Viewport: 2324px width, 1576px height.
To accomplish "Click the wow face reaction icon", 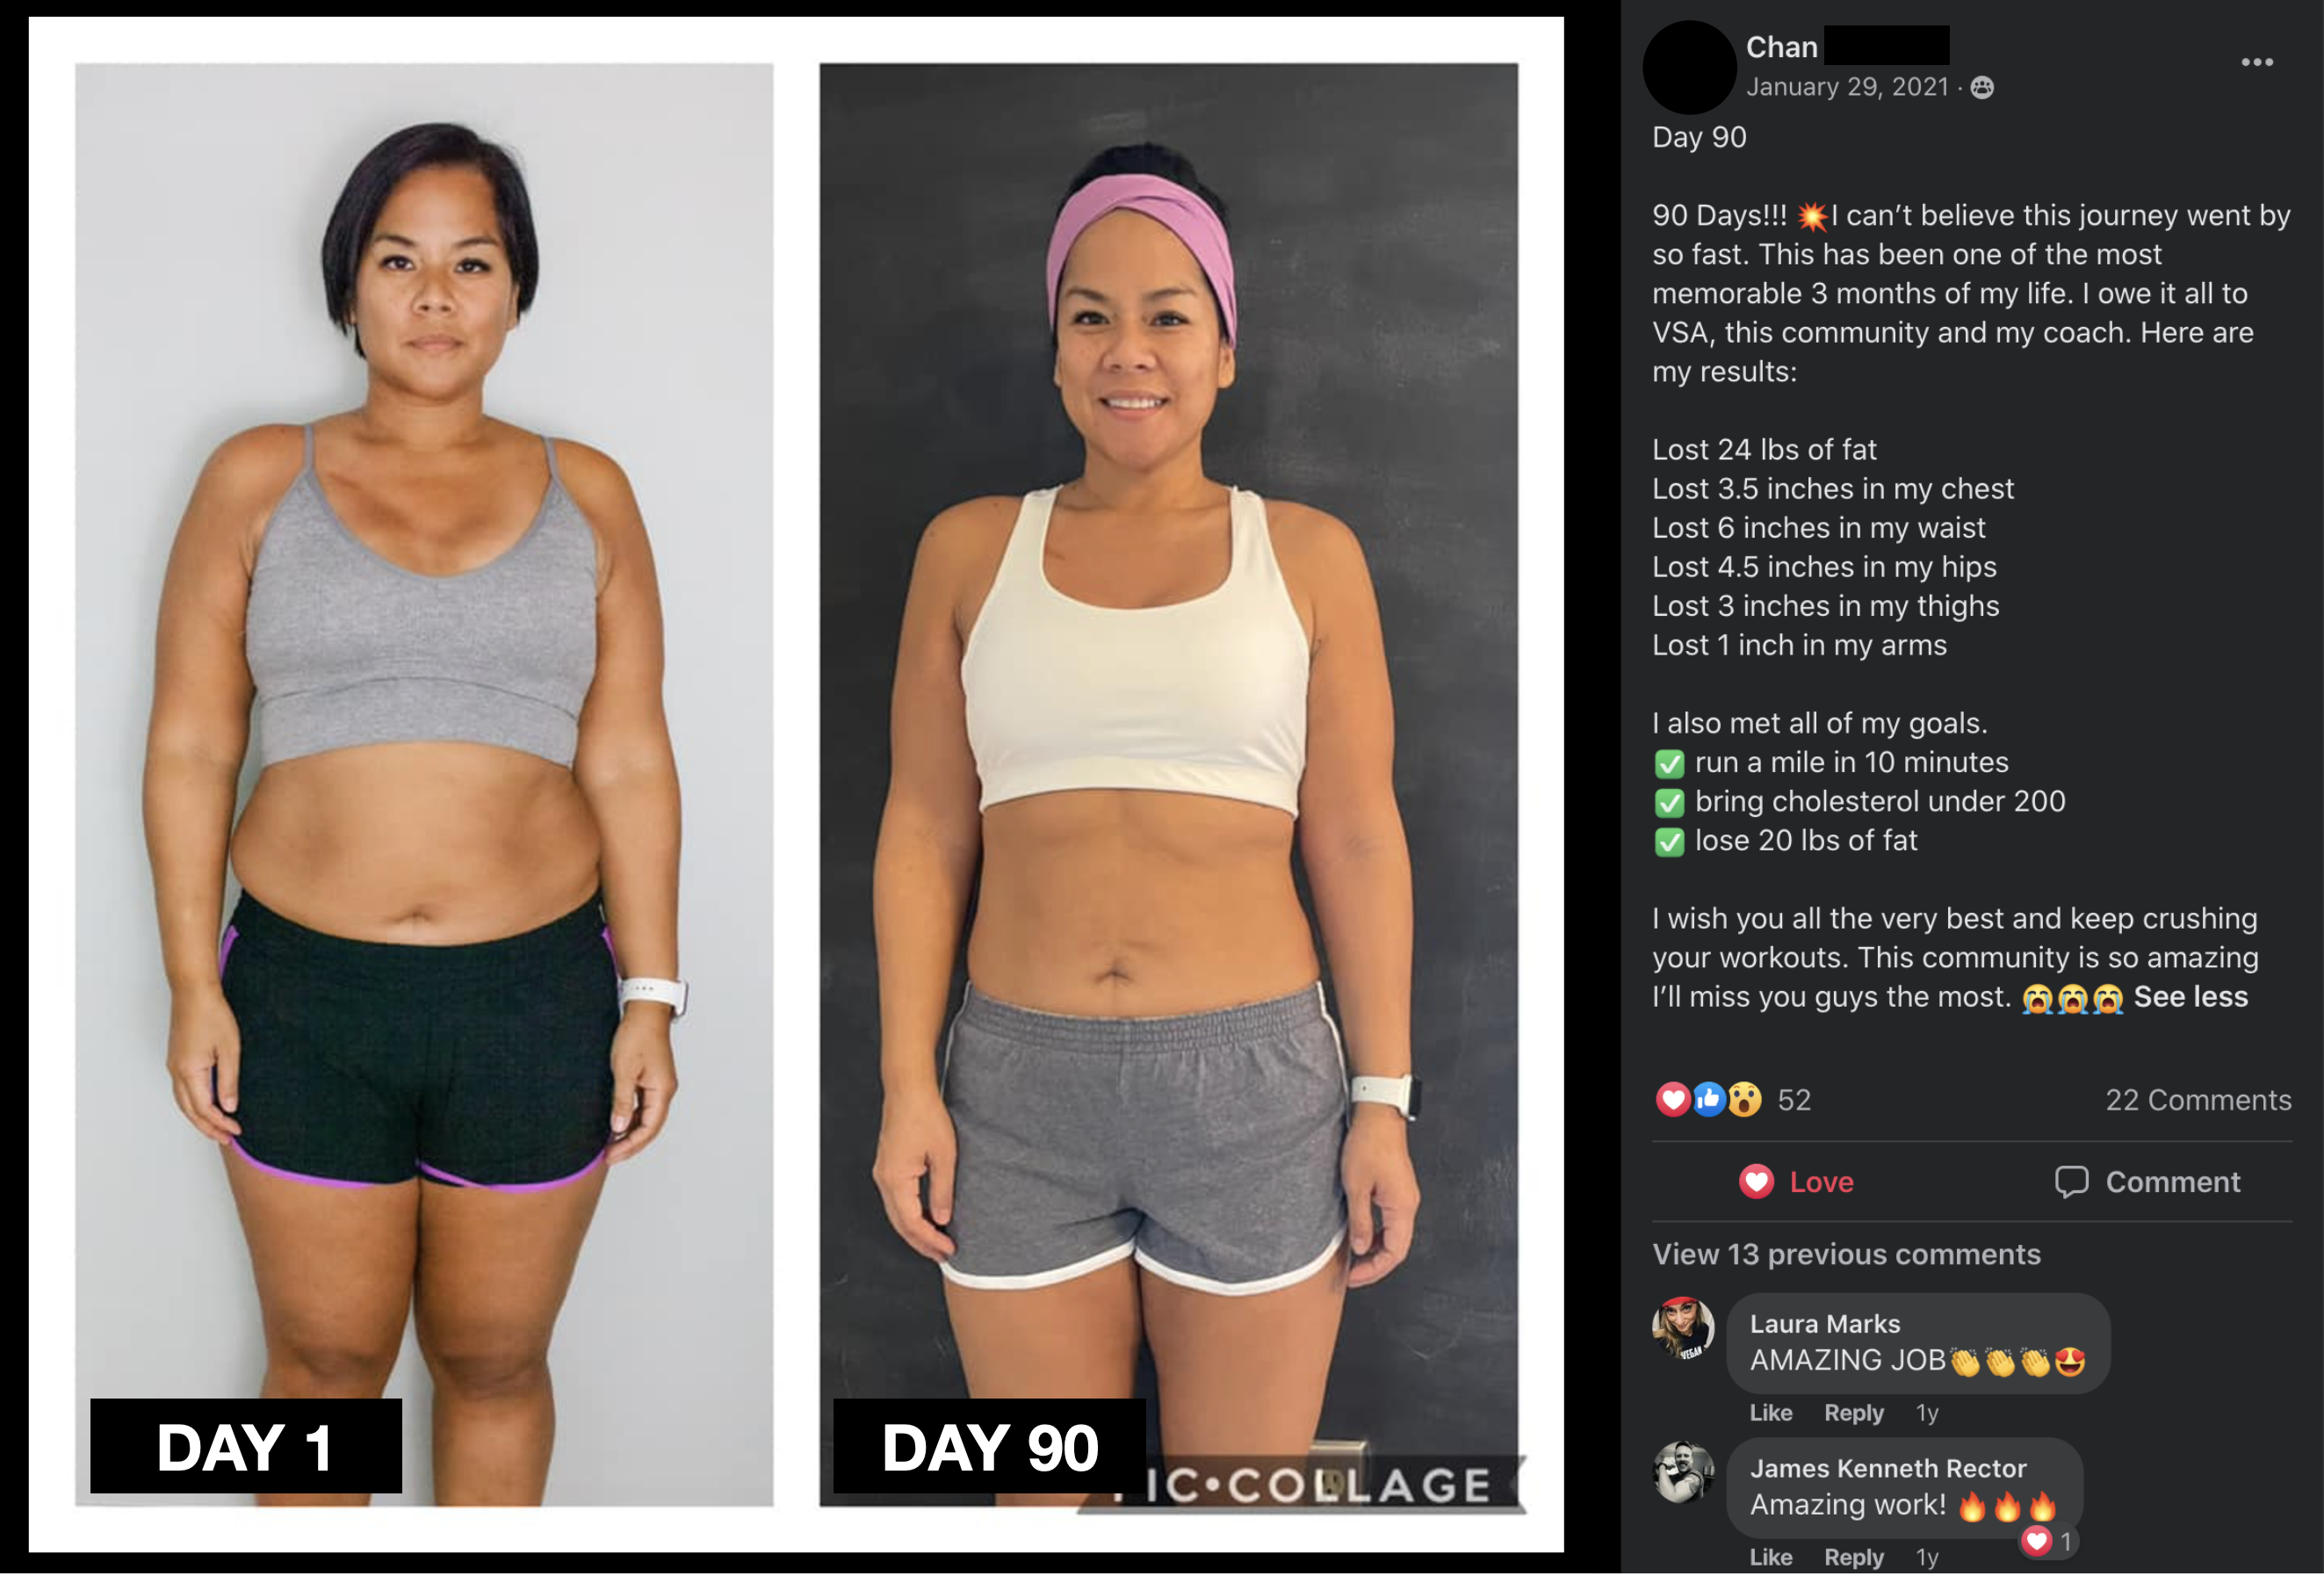I will pos(1745,1099).
